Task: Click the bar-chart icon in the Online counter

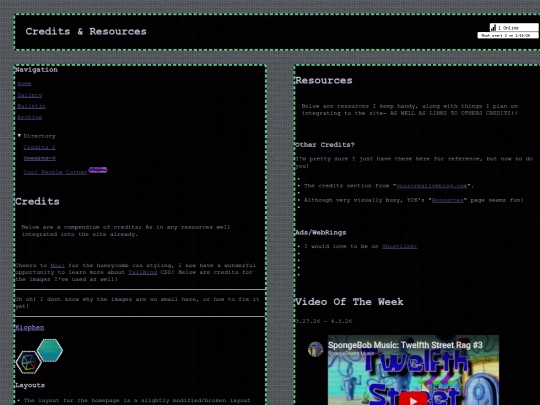Action: point(493,28)
